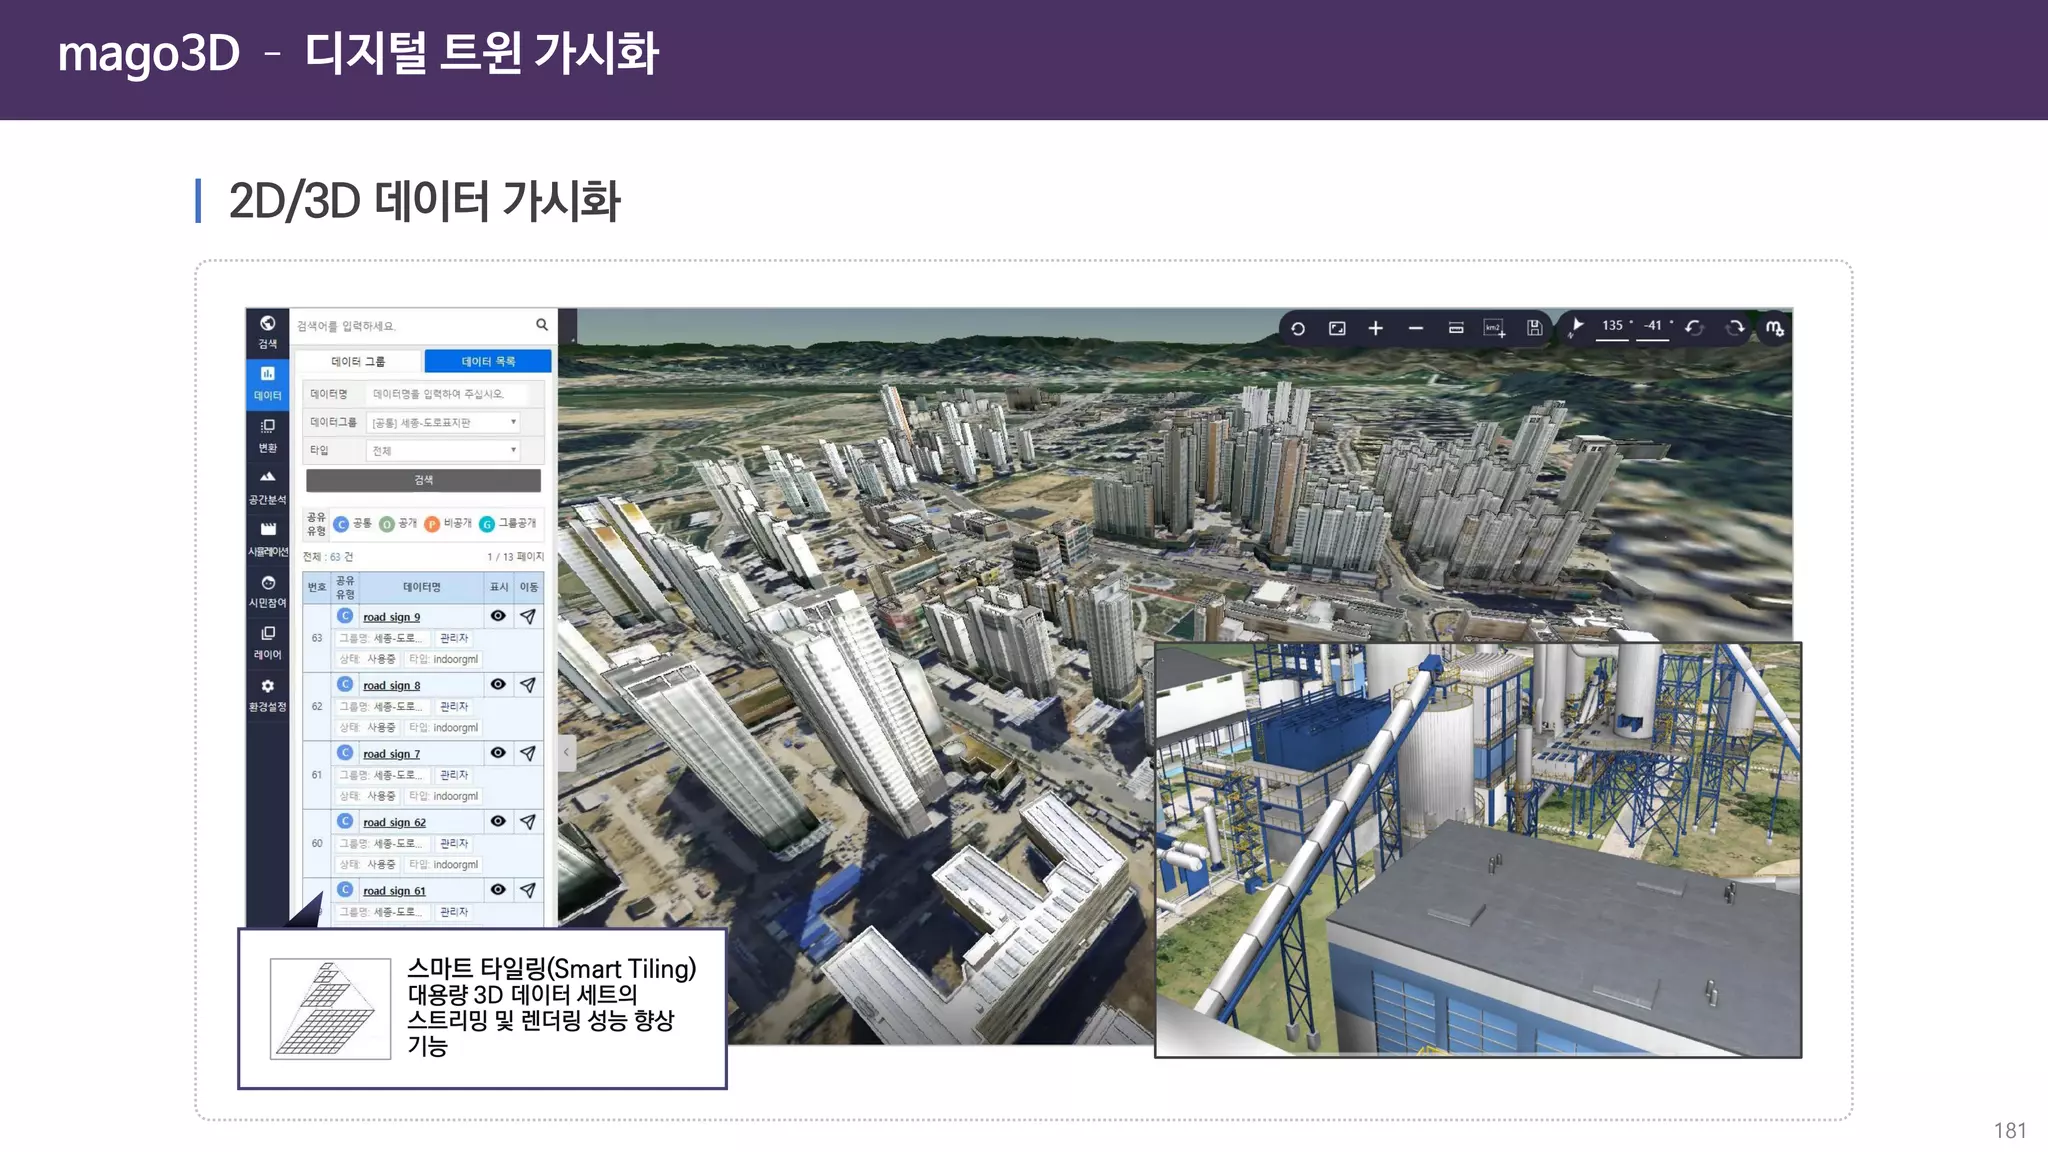Viewport: 2048px width, 1152px height.
Task: Click the 이동 column header
Action: click(529, 587)
